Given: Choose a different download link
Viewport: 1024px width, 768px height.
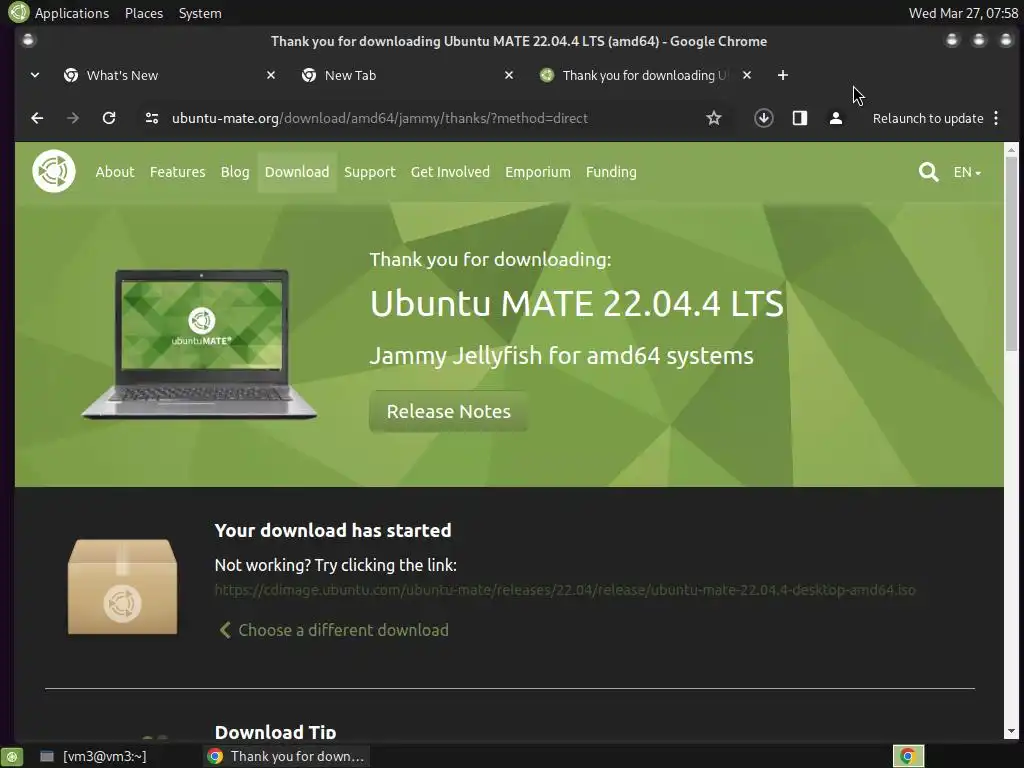Looking at the screenshot, I should point(334,630).
